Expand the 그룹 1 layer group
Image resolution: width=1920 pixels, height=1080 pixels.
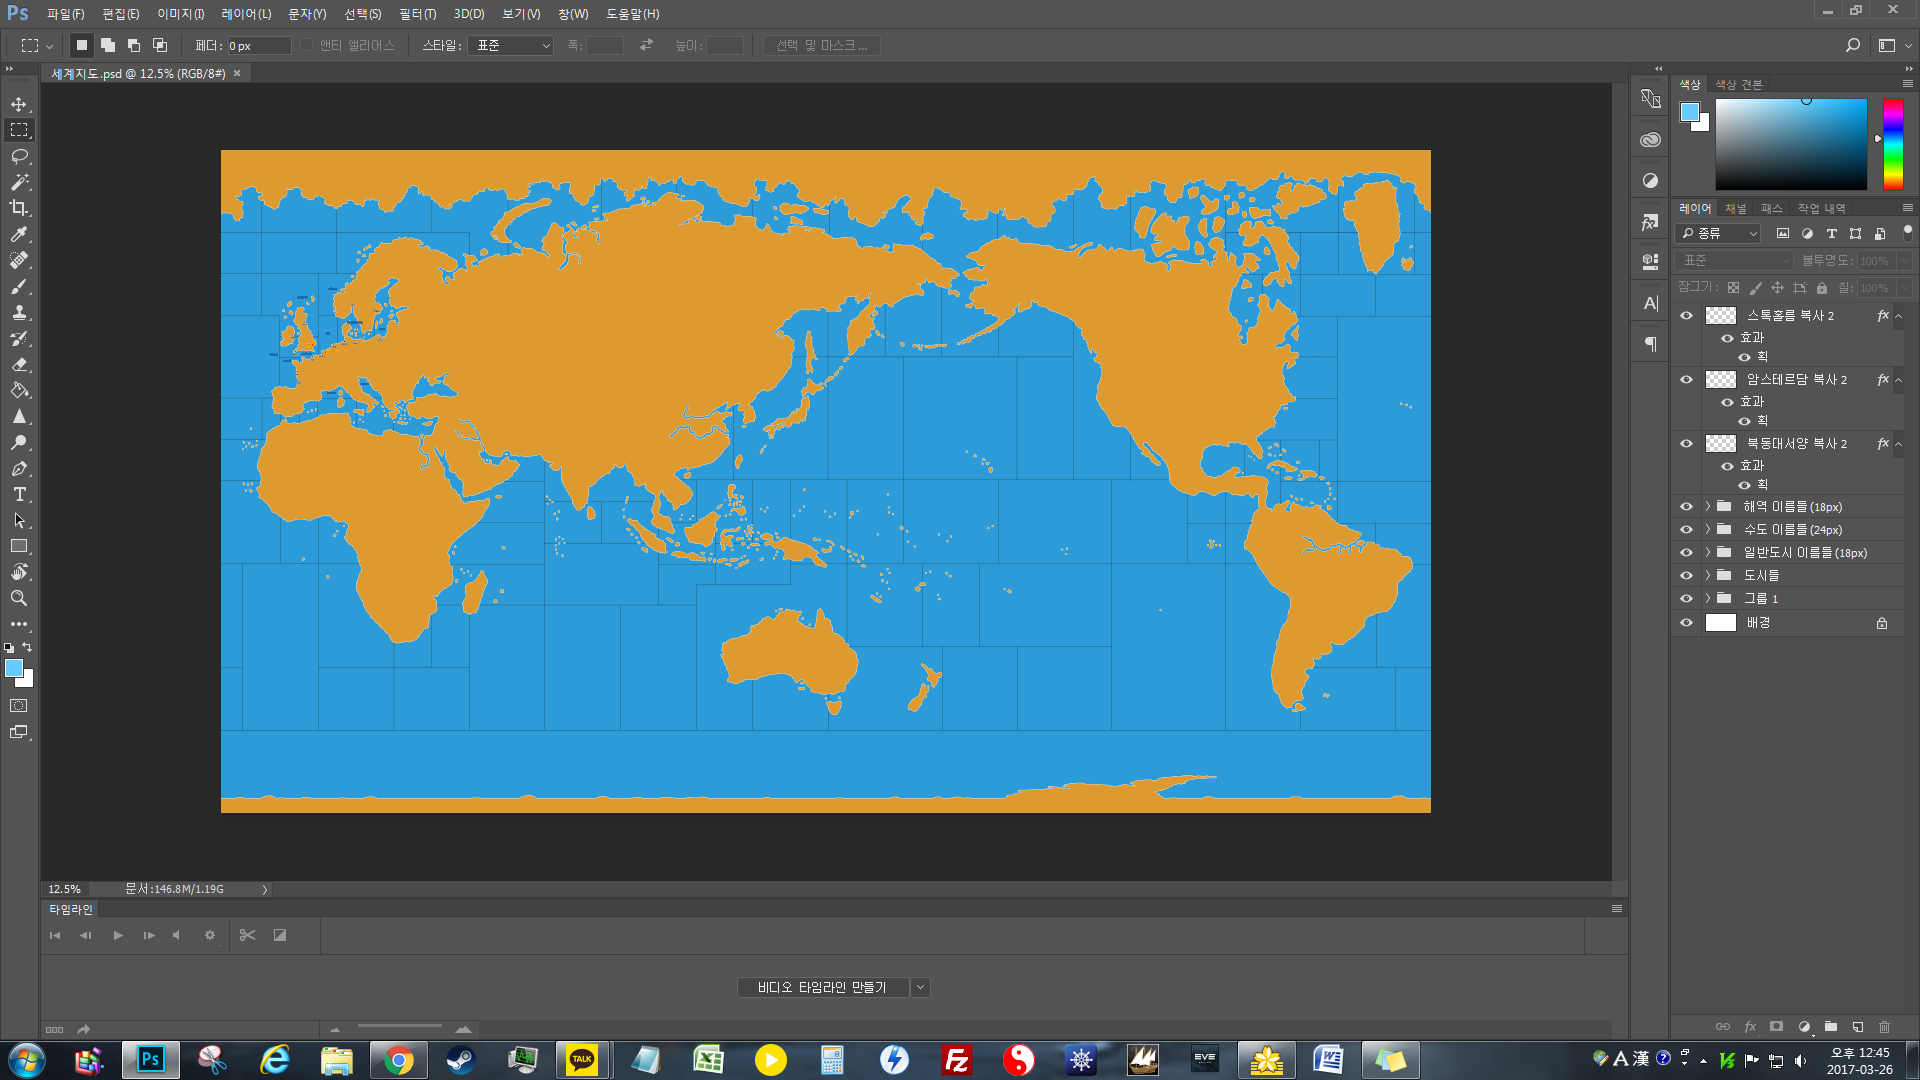[1708, 599]
